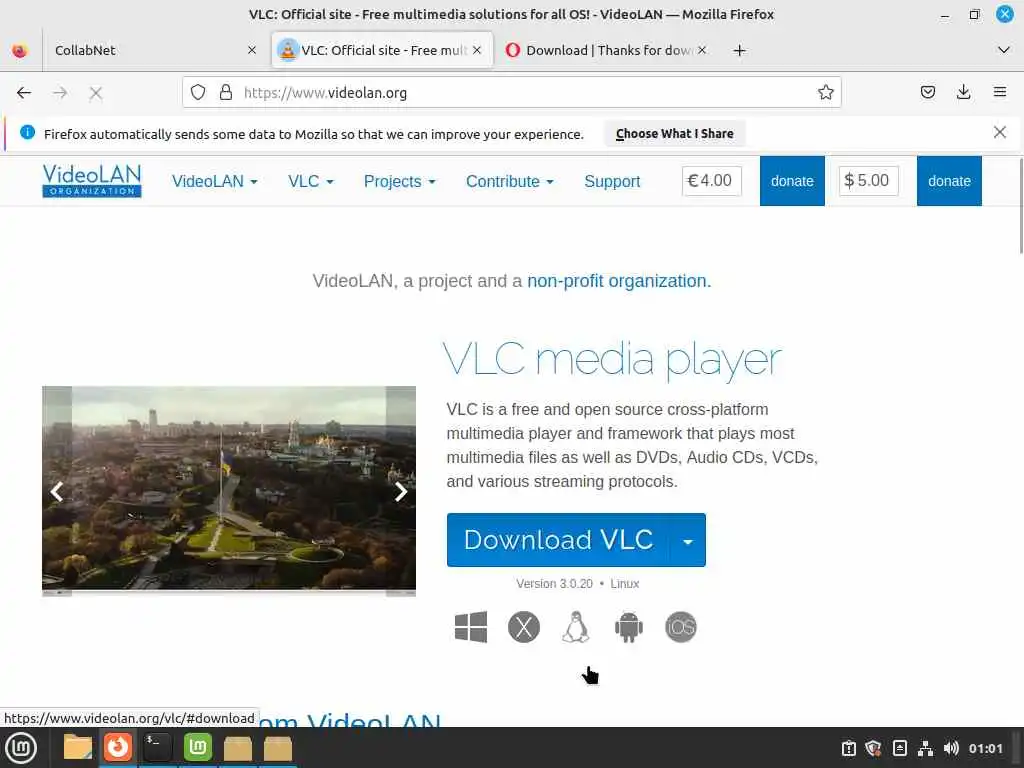Follow the non-profit organization link
1024x768 pixels.
pos(618,281)
